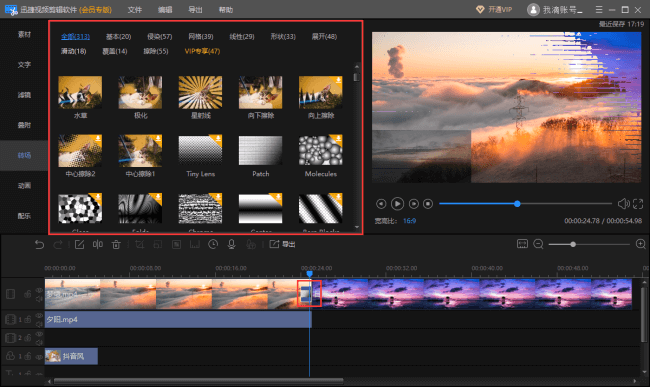
Task: Toggle visibility of empty video track 2
Action: pos(39,334)
